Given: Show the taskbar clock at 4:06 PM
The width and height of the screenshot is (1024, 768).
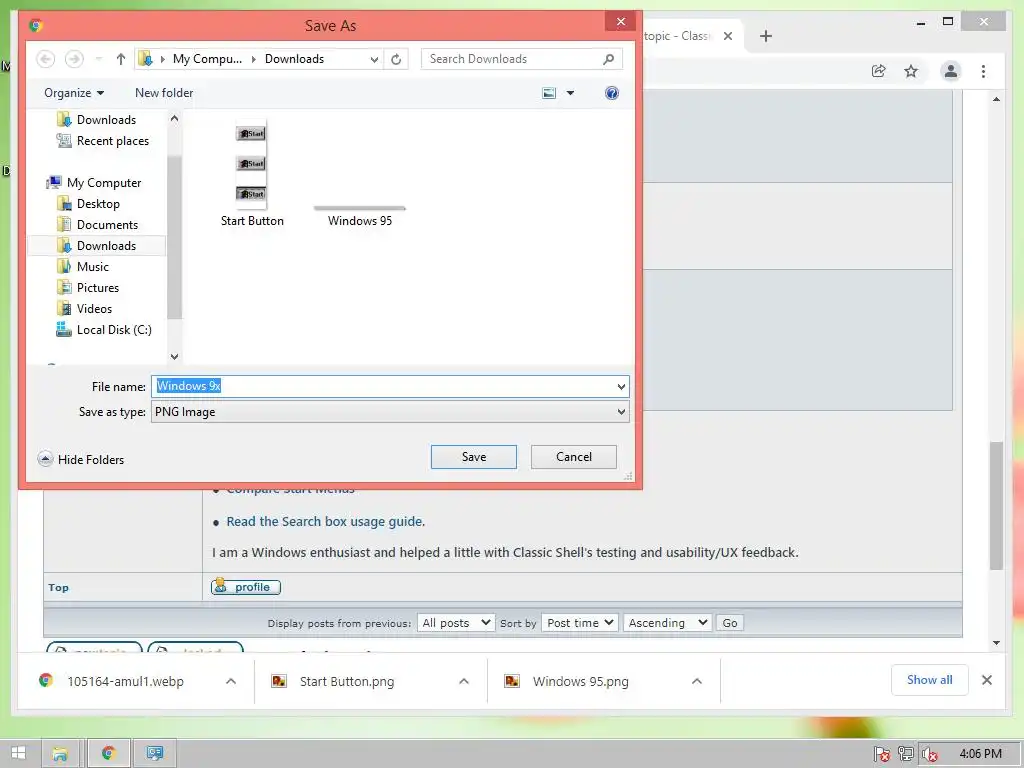Looking at the screenshot, I should (980, 753).
